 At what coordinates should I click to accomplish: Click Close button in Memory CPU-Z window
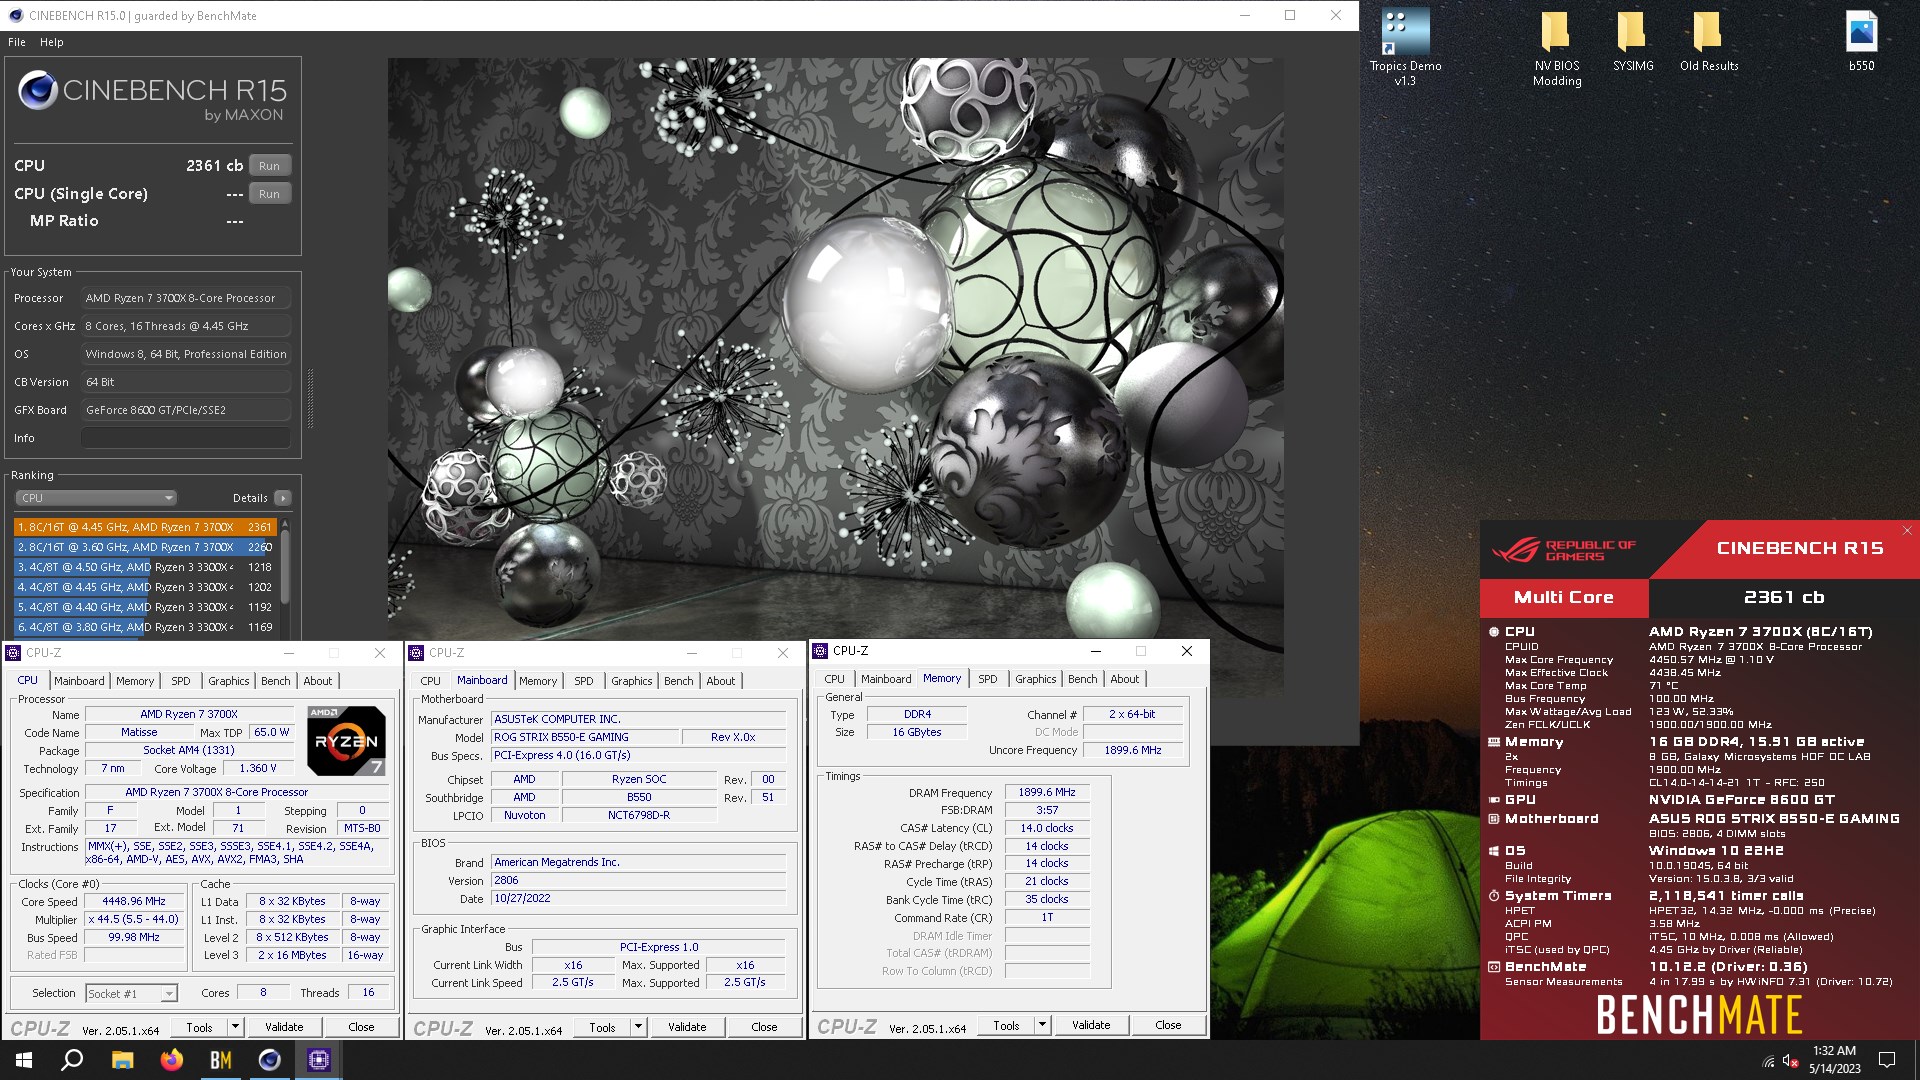(x=1168, y=1025)
